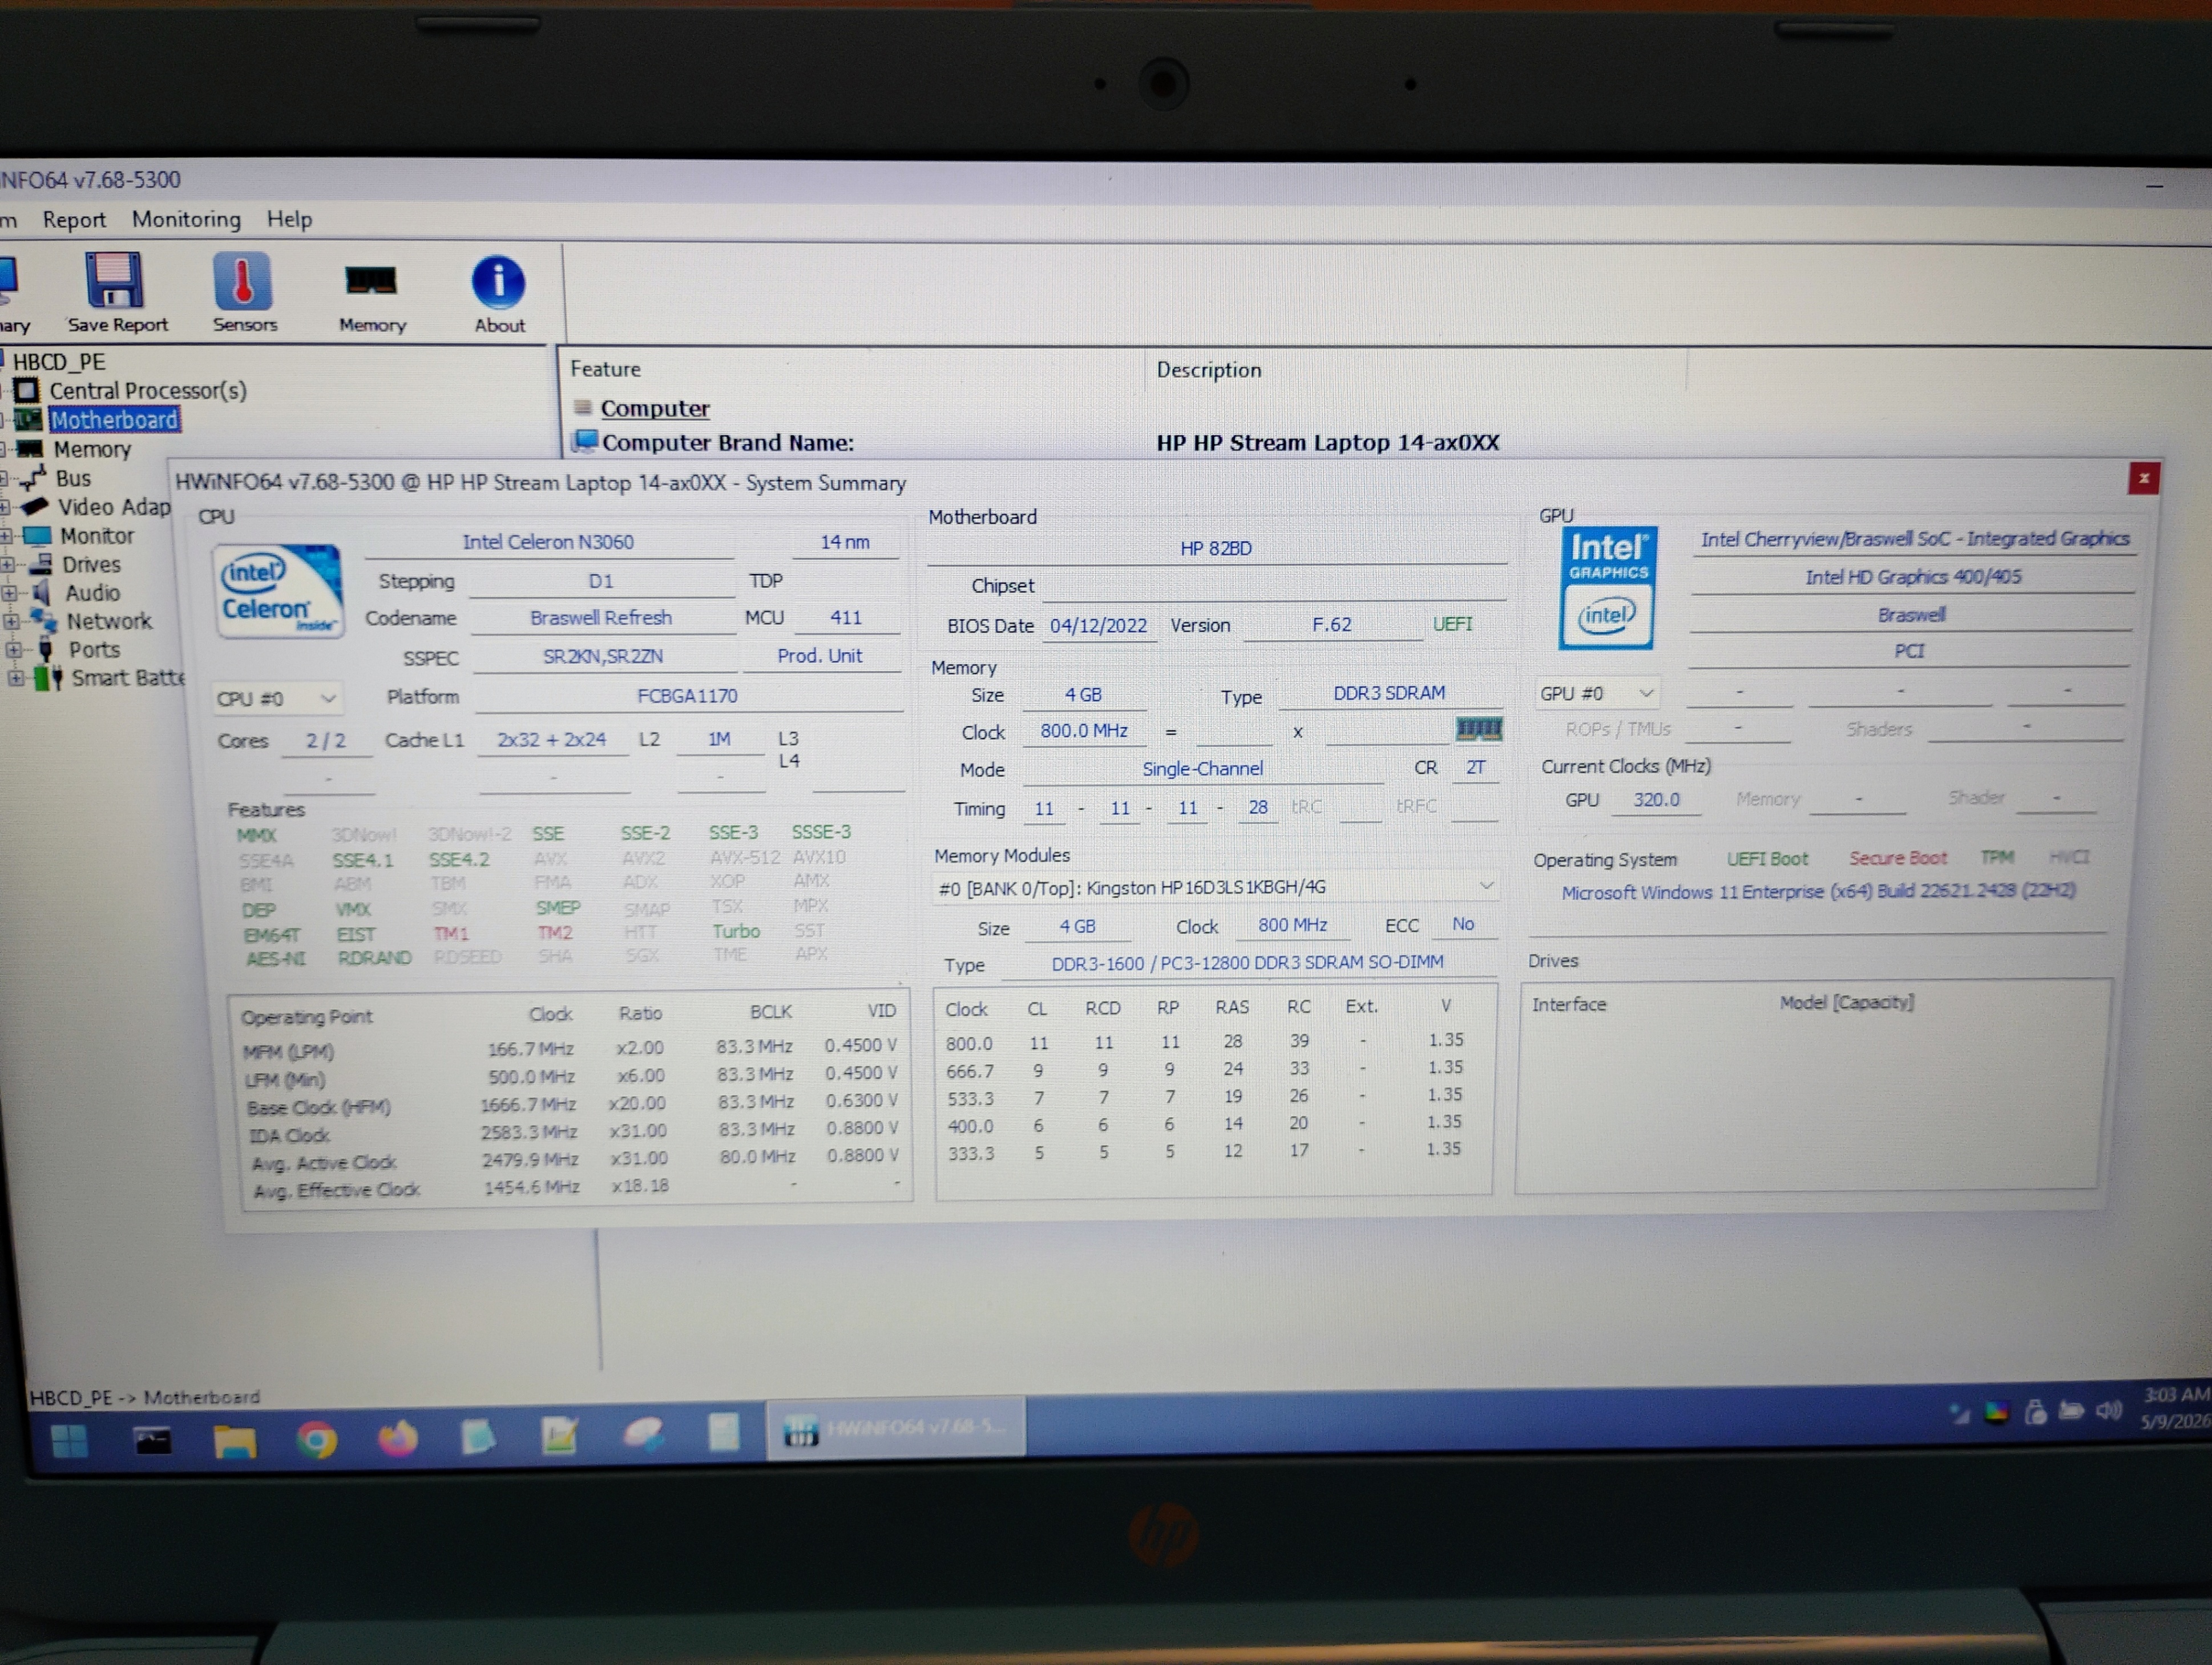Click the Windows 11 Enterprise OS text
The image size is (2212, 1665).
(x=1818, y=891)
